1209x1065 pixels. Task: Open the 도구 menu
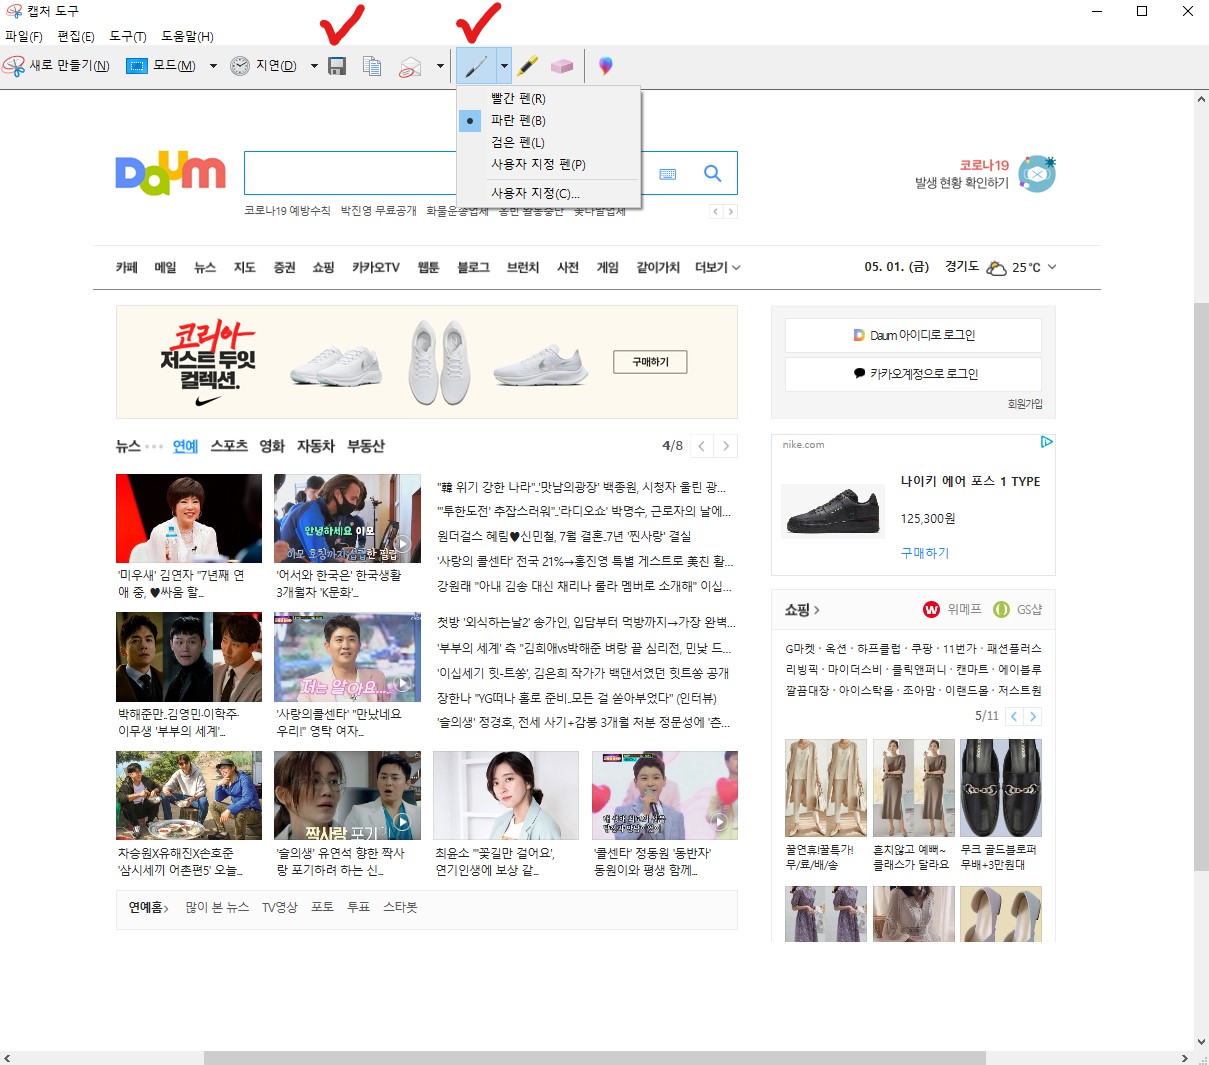point(128,36)
